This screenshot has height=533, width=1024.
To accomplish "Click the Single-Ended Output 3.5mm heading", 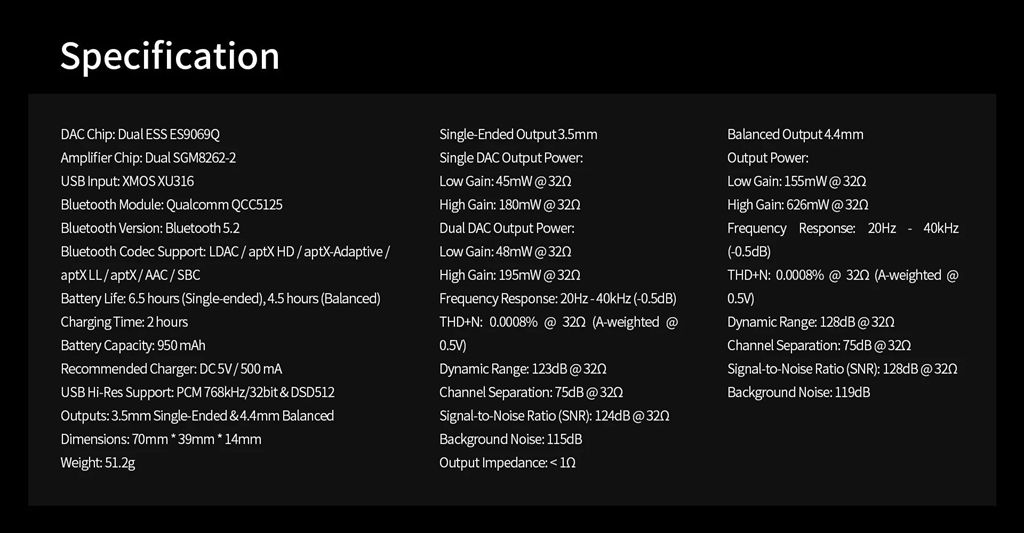I will pos(519,134).
